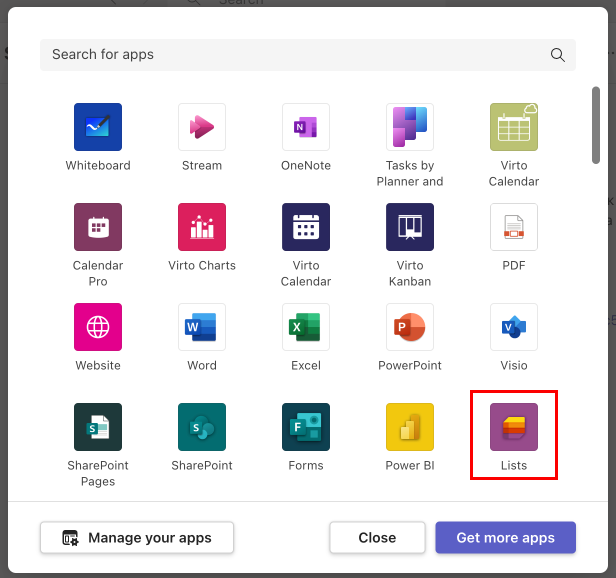Click Get more apps button
Viewport: 616px width, 578px height.
coord(506,538)
